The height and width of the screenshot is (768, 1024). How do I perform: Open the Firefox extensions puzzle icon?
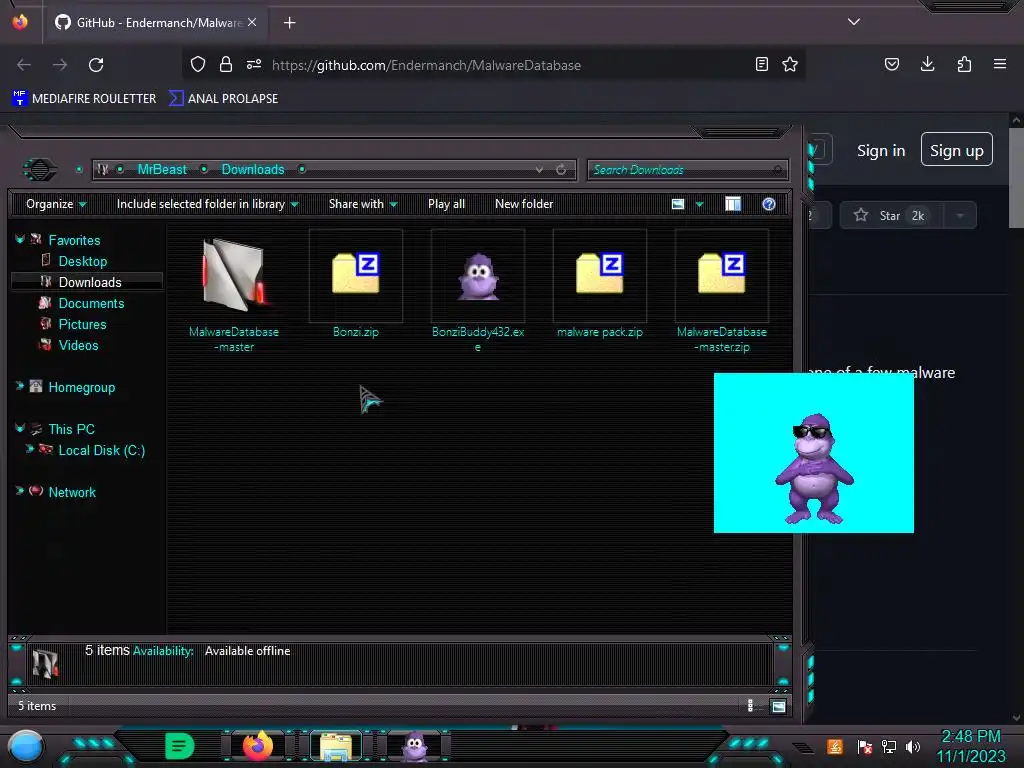click(964, 64)
